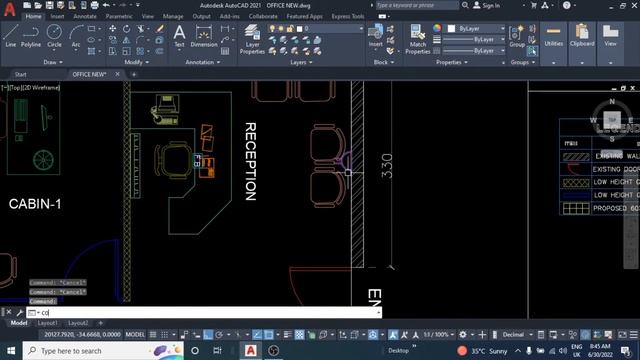Toggle snap mode in status bar
This screenshot has width=640, height=360.
coord(164,335)
